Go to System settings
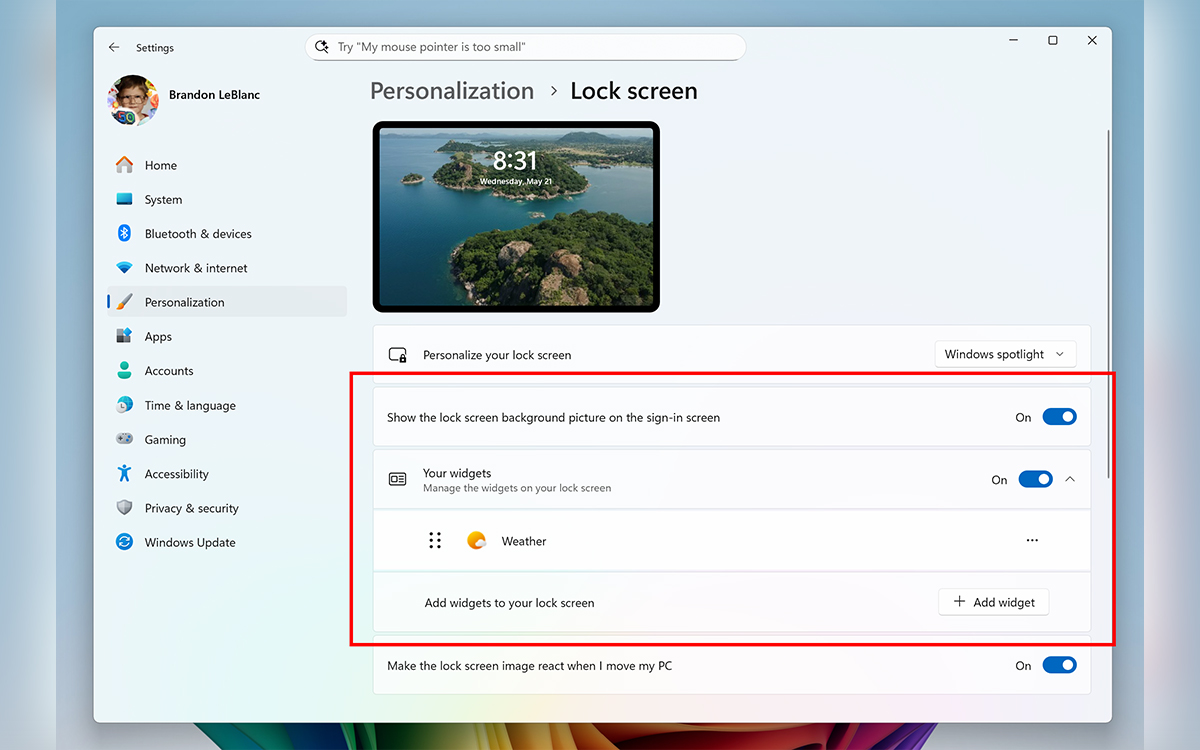This screenshot has width=1200, height=750. click(227, 199)
